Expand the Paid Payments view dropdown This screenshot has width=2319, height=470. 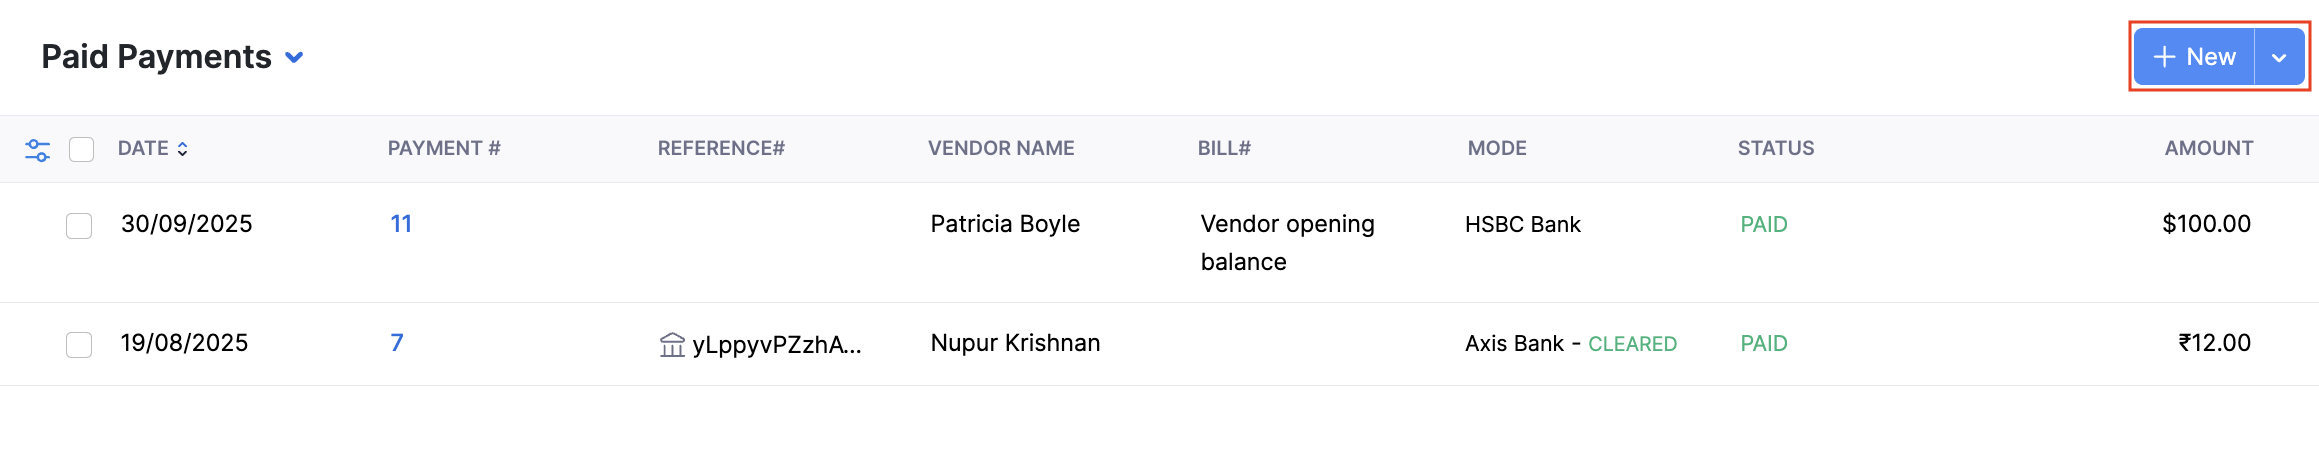click(x=294, y=57)
